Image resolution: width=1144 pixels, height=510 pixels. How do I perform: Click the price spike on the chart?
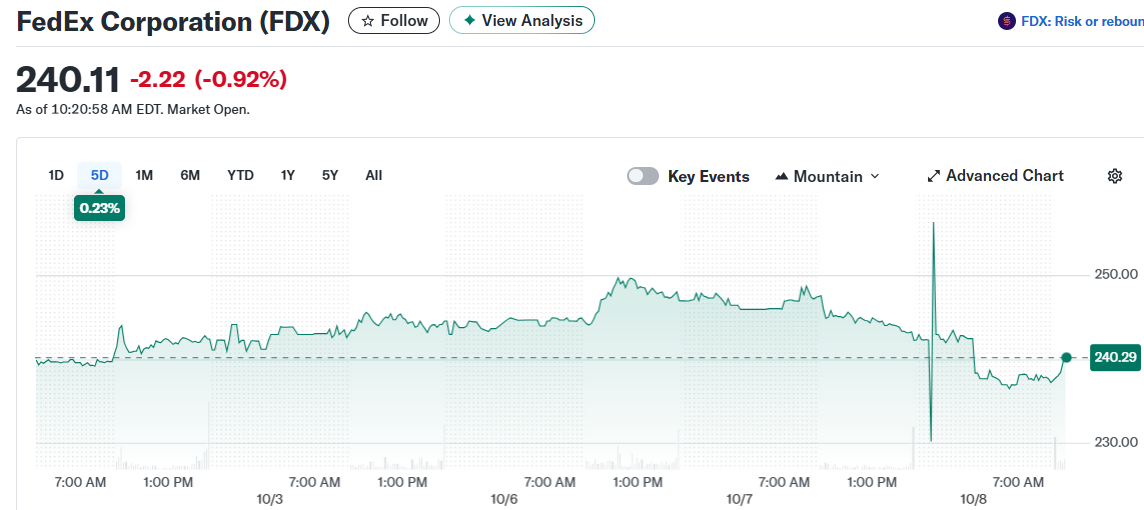pyautogui.click(x=933, y=225)
